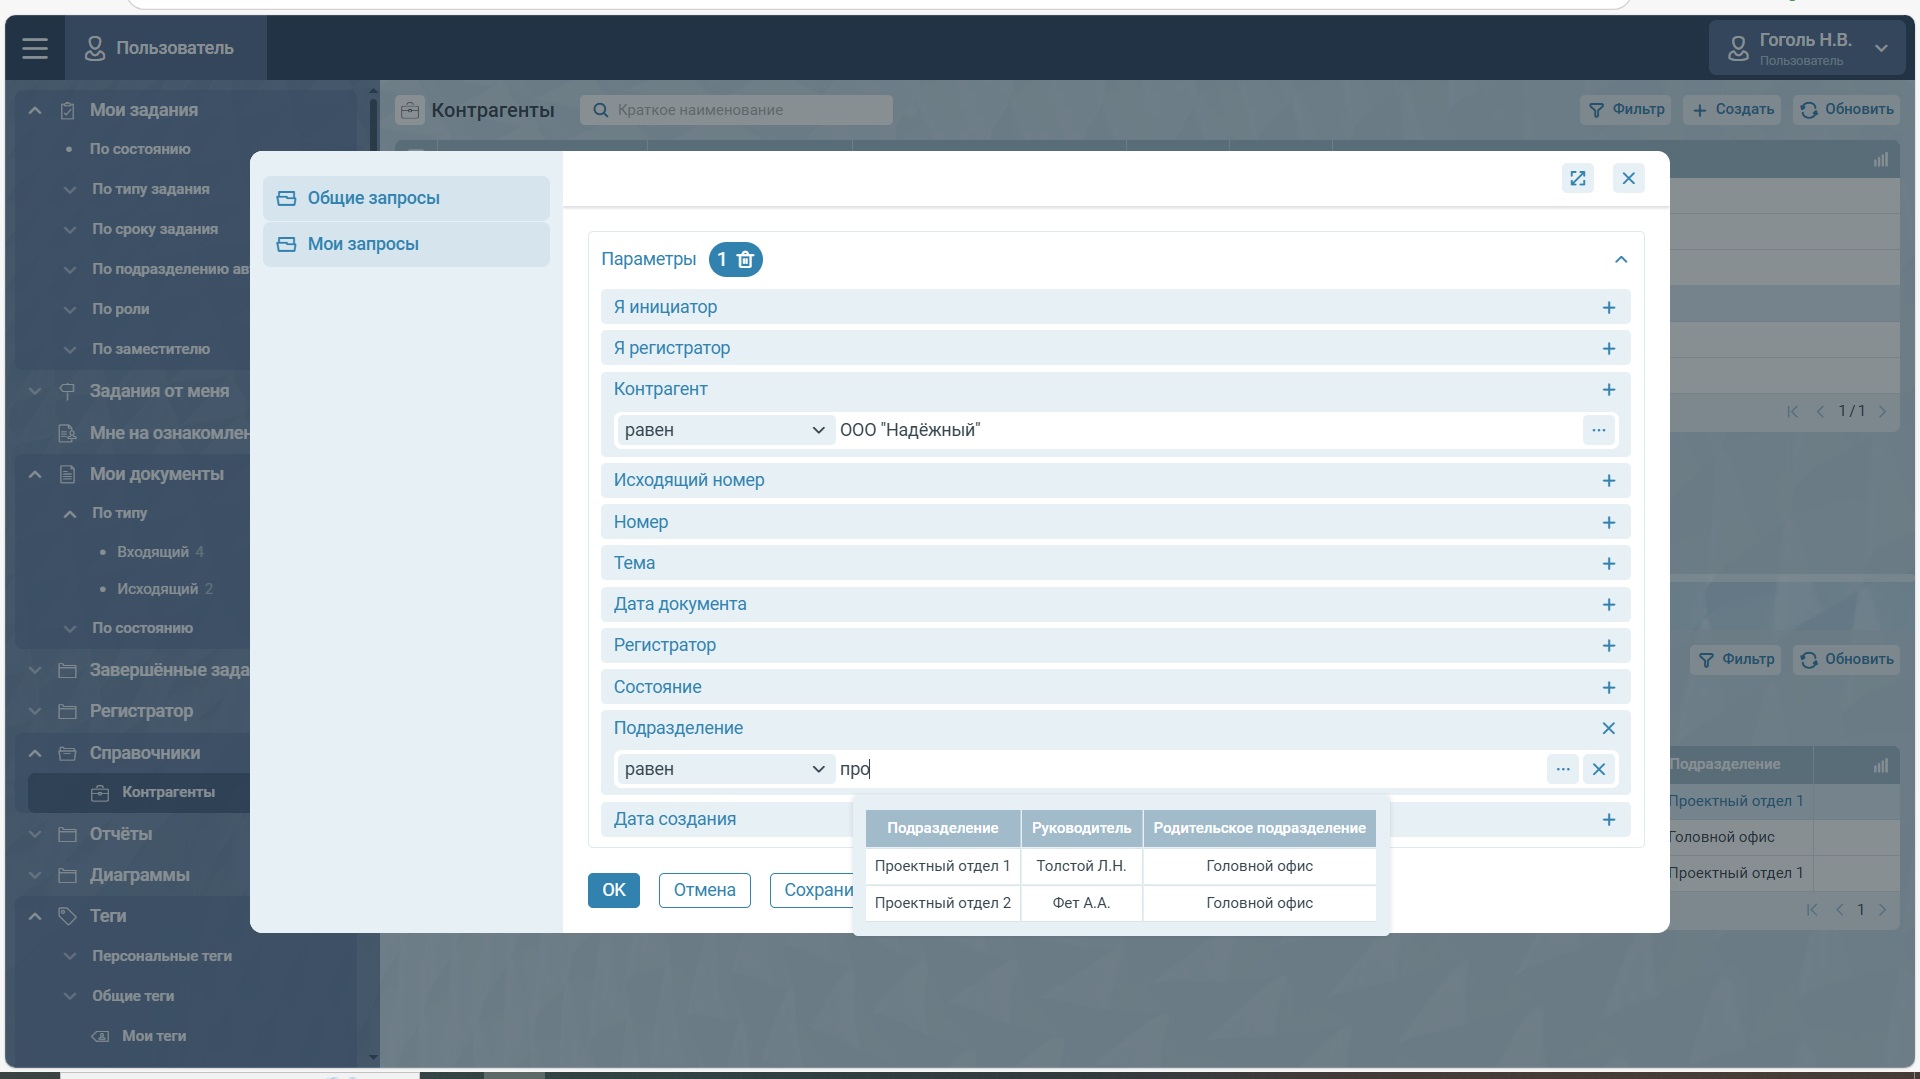1920x1079 pixels.
Task: Open the Контрагент lookup ellipsis button
Action: tap(1598, 430)
